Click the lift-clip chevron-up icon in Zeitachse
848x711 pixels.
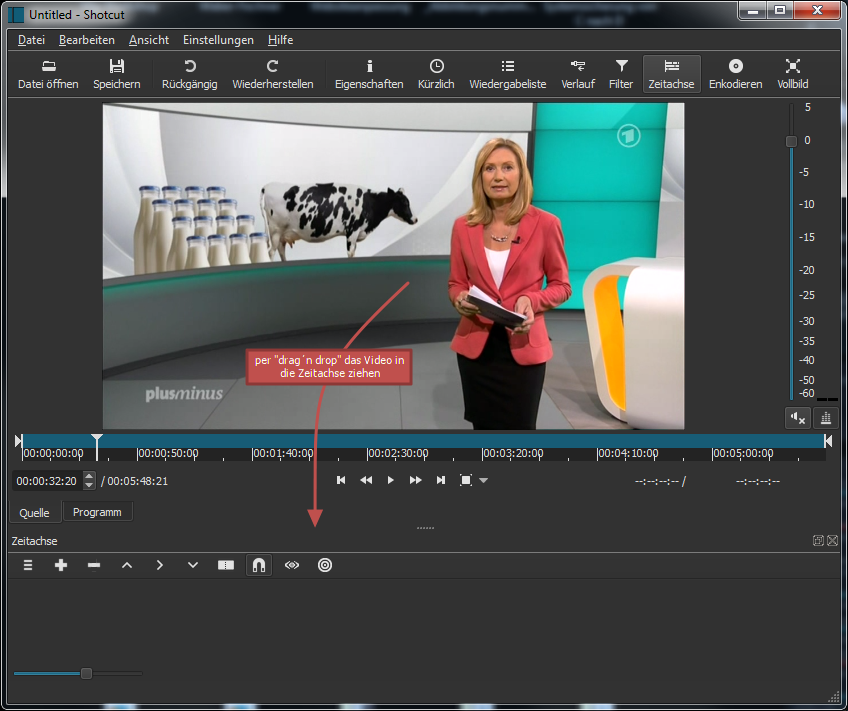pos(127,565)
